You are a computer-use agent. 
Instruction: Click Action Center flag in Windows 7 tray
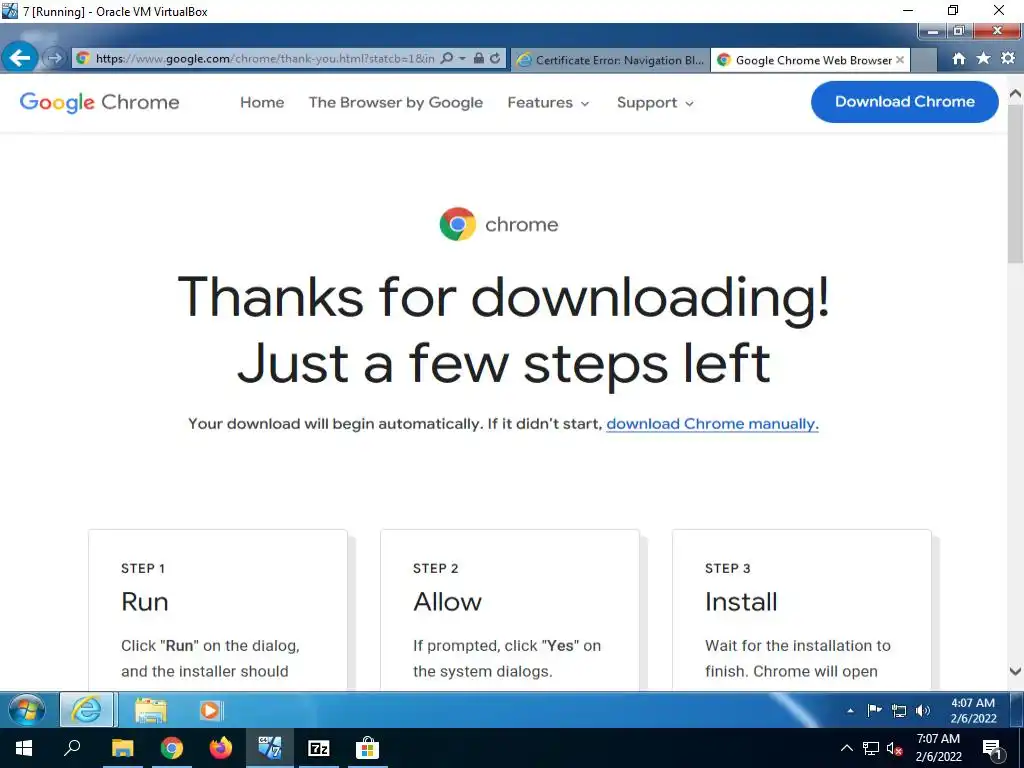pos(874,711)
